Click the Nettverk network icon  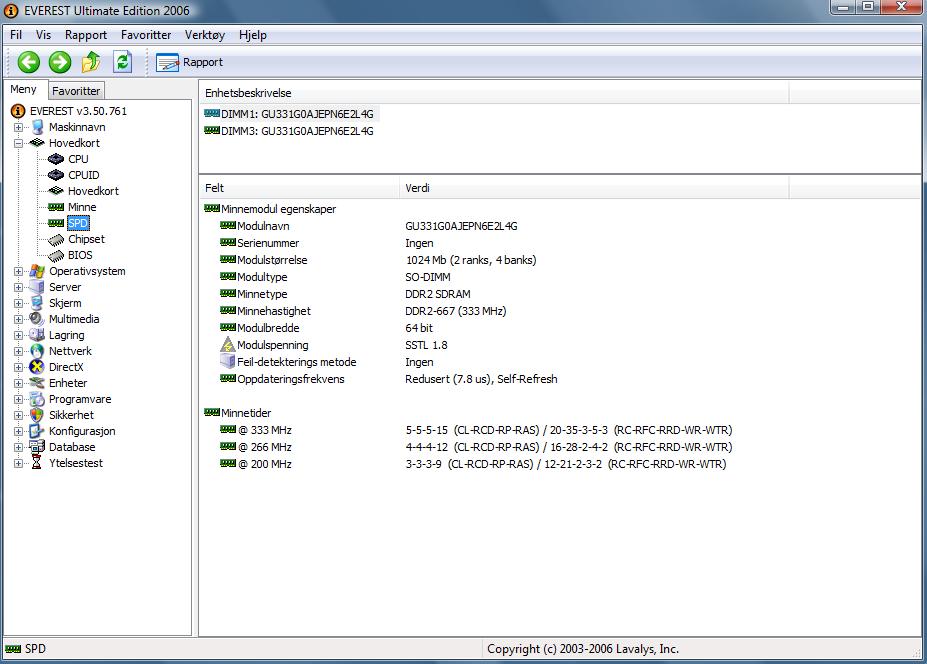[x=37, y=351]
